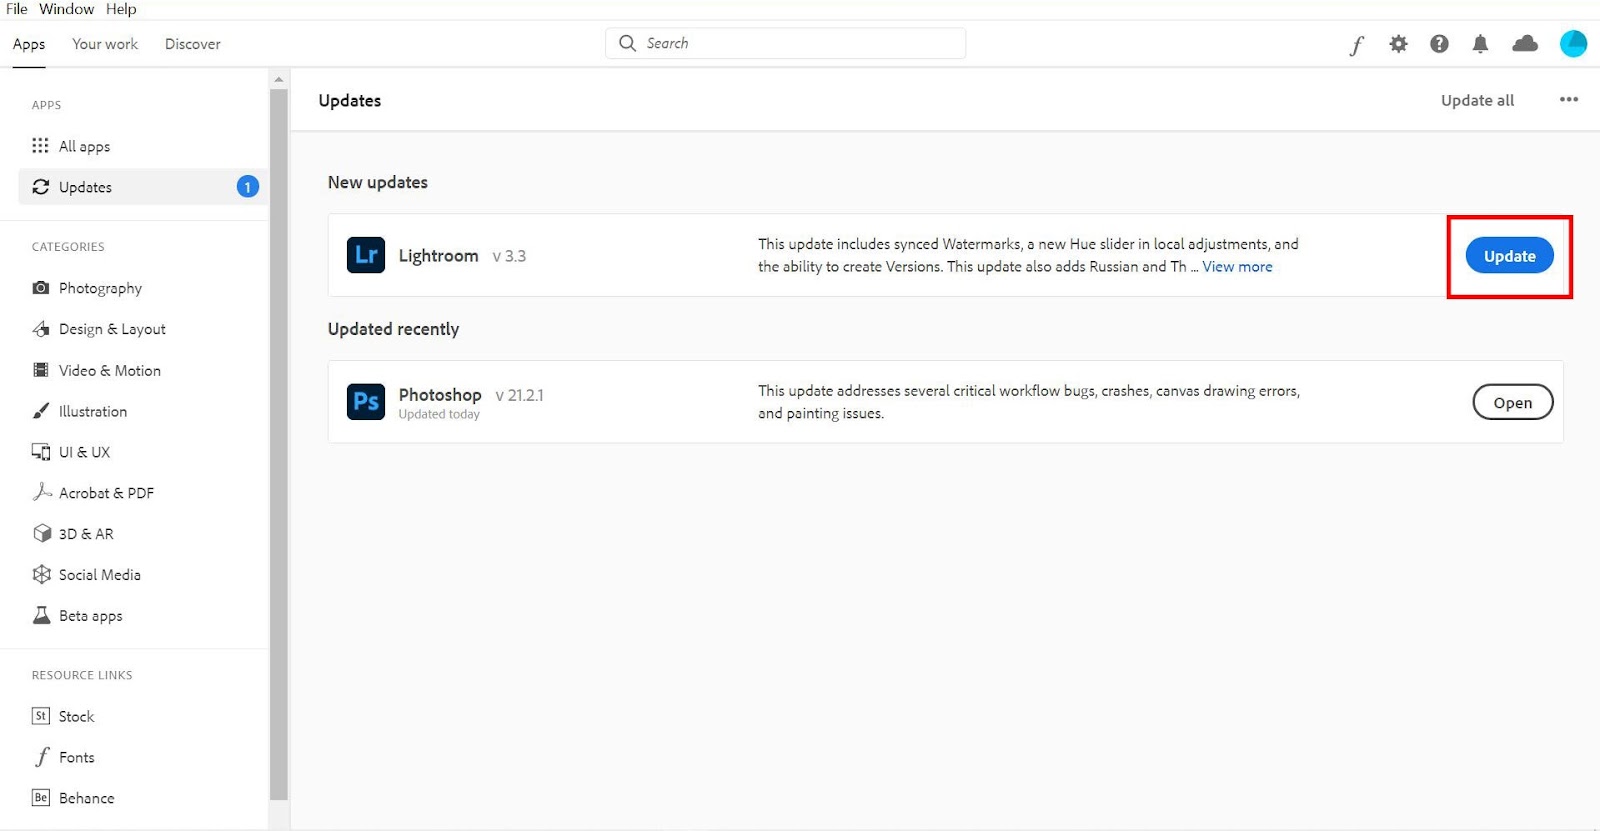Open preferences gear icon
The image size is (1600, 831).
coord(1398,44)
